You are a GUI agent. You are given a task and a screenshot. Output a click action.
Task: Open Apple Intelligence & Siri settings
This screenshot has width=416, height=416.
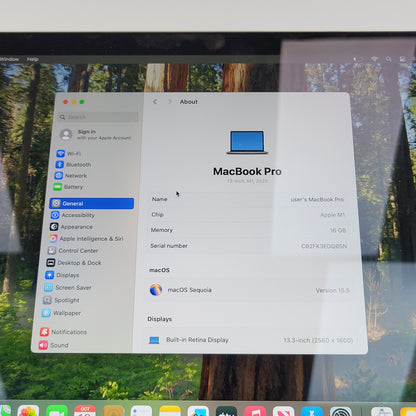pos(86,238)
